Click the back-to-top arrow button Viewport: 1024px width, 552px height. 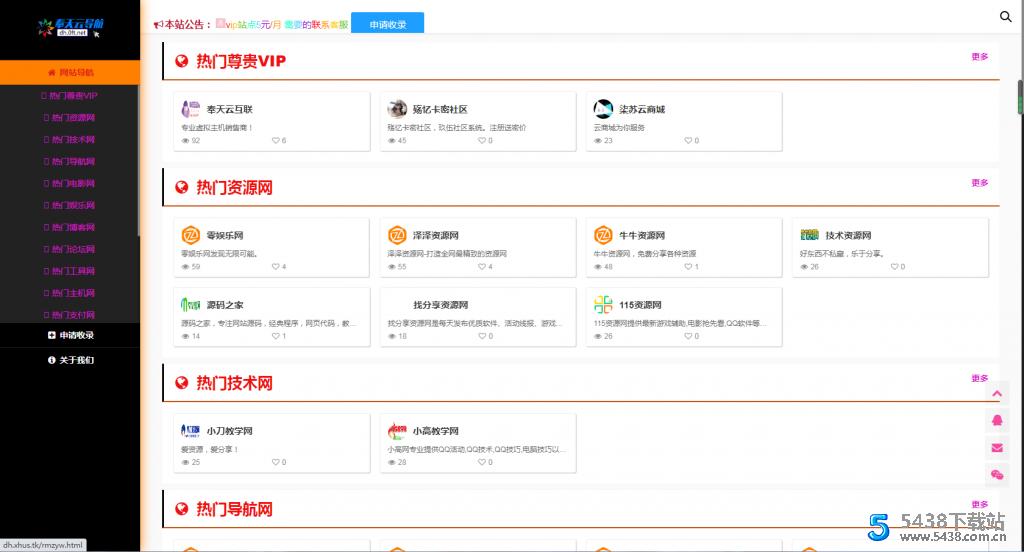[997, 394]
